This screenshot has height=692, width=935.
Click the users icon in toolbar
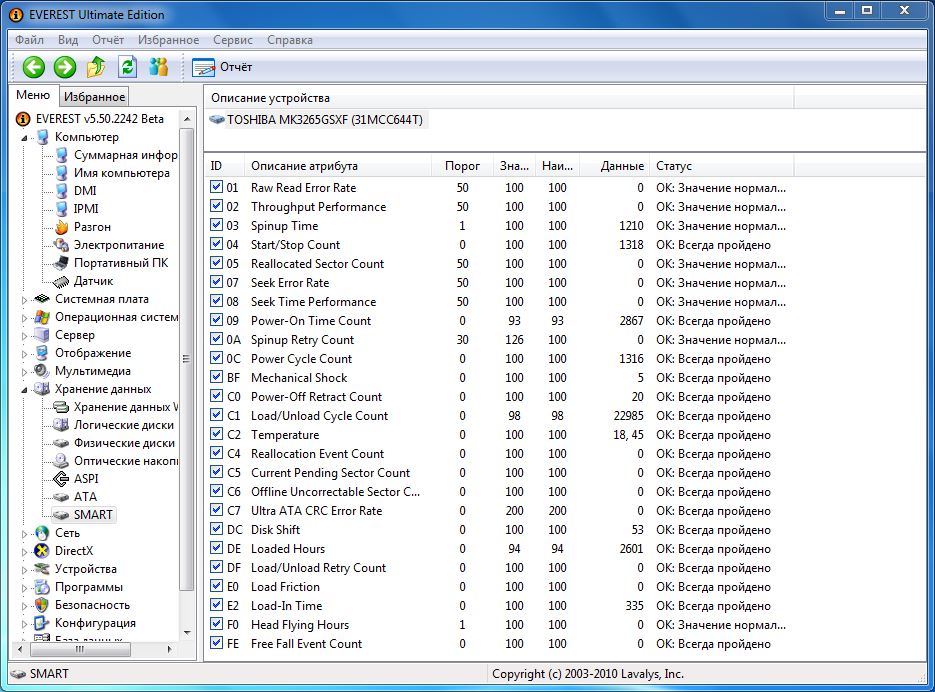click(x=158, y=67)
